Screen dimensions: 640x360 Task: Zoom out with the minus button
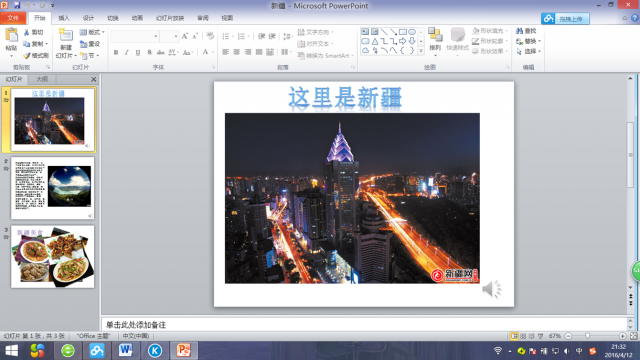coord(568,336)
